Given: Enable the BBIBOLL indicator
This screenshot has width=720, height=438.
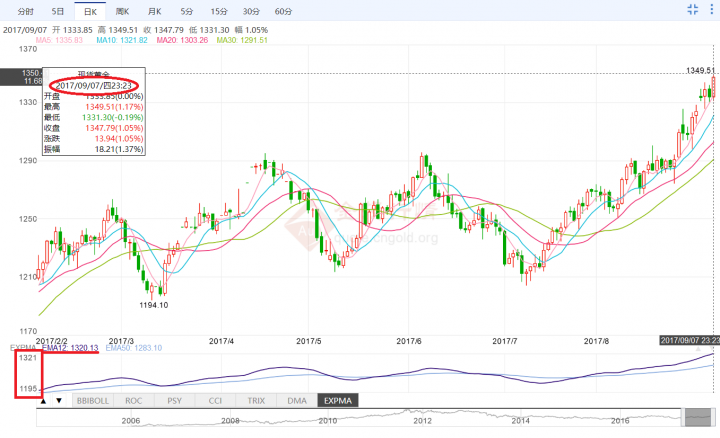Looking at the screenshot, I should [x=92, y=400].
